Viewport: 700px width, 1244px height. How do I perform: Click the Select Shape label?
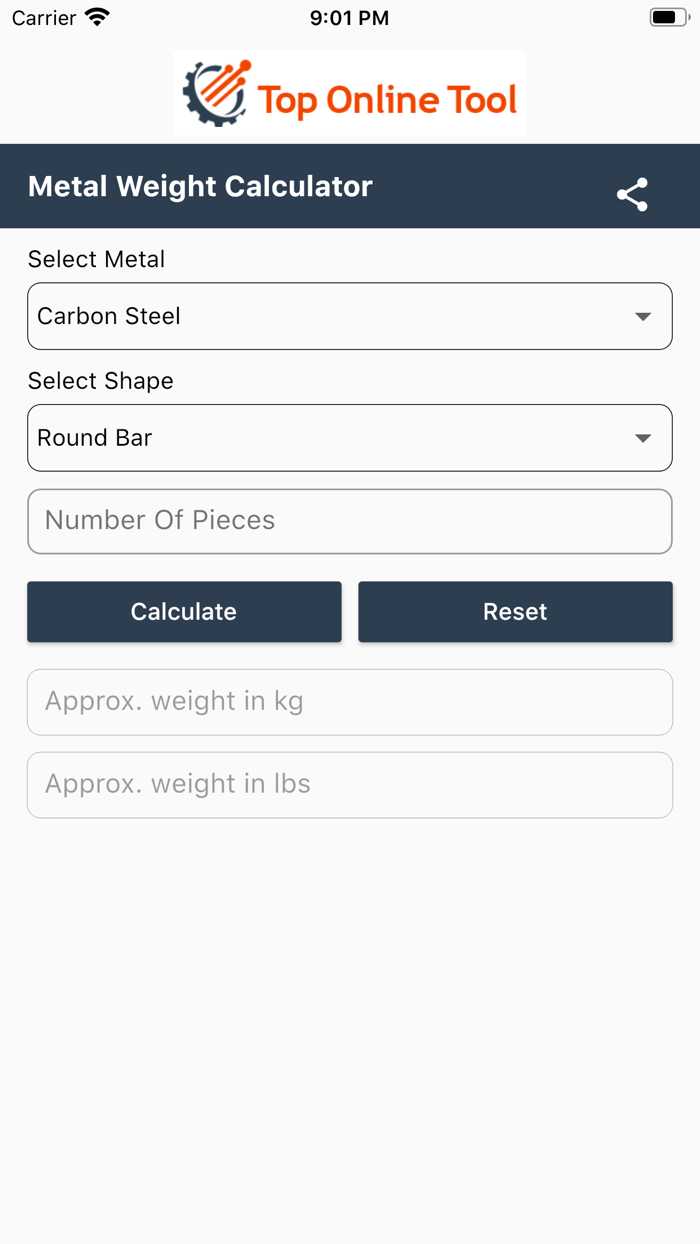click(100, 381)
